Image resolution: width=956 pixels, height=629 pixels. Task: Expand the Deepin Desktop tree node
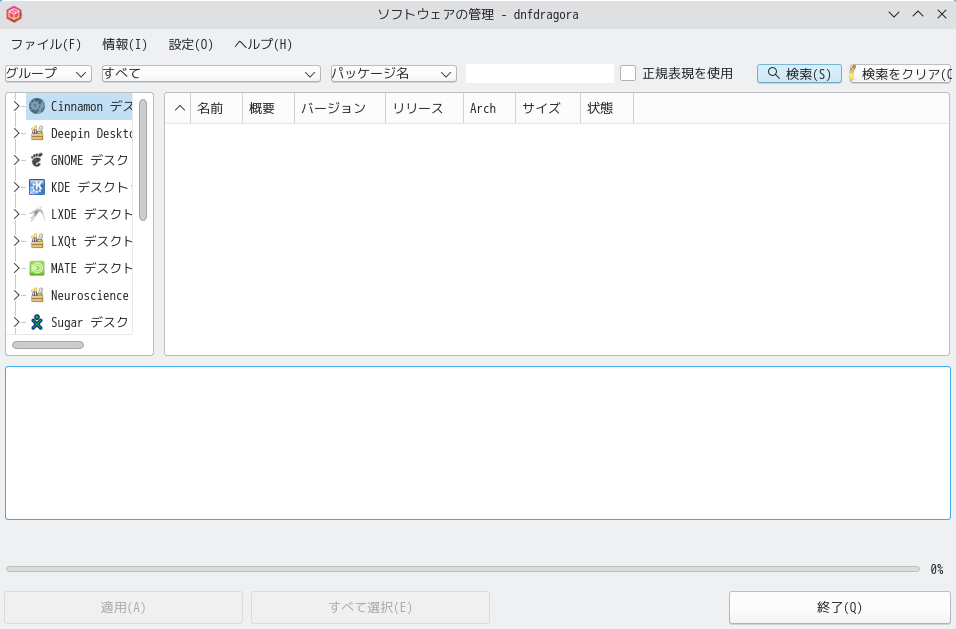click(16, 133)
